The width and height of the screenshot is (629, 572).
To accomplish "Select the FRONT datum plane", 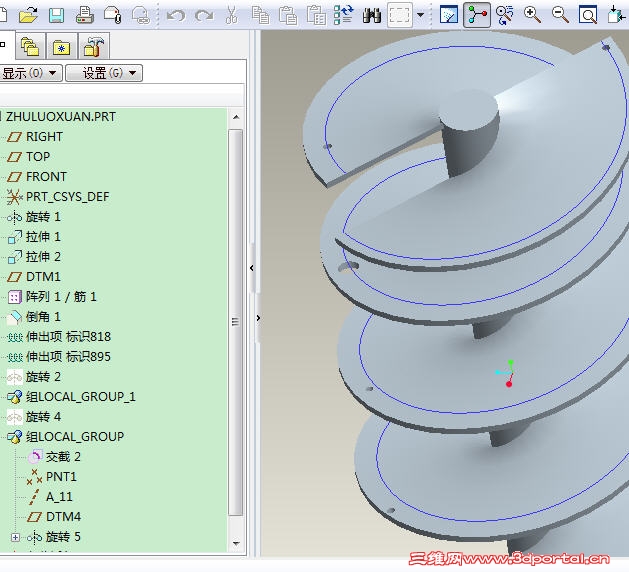I will [46, 176].
